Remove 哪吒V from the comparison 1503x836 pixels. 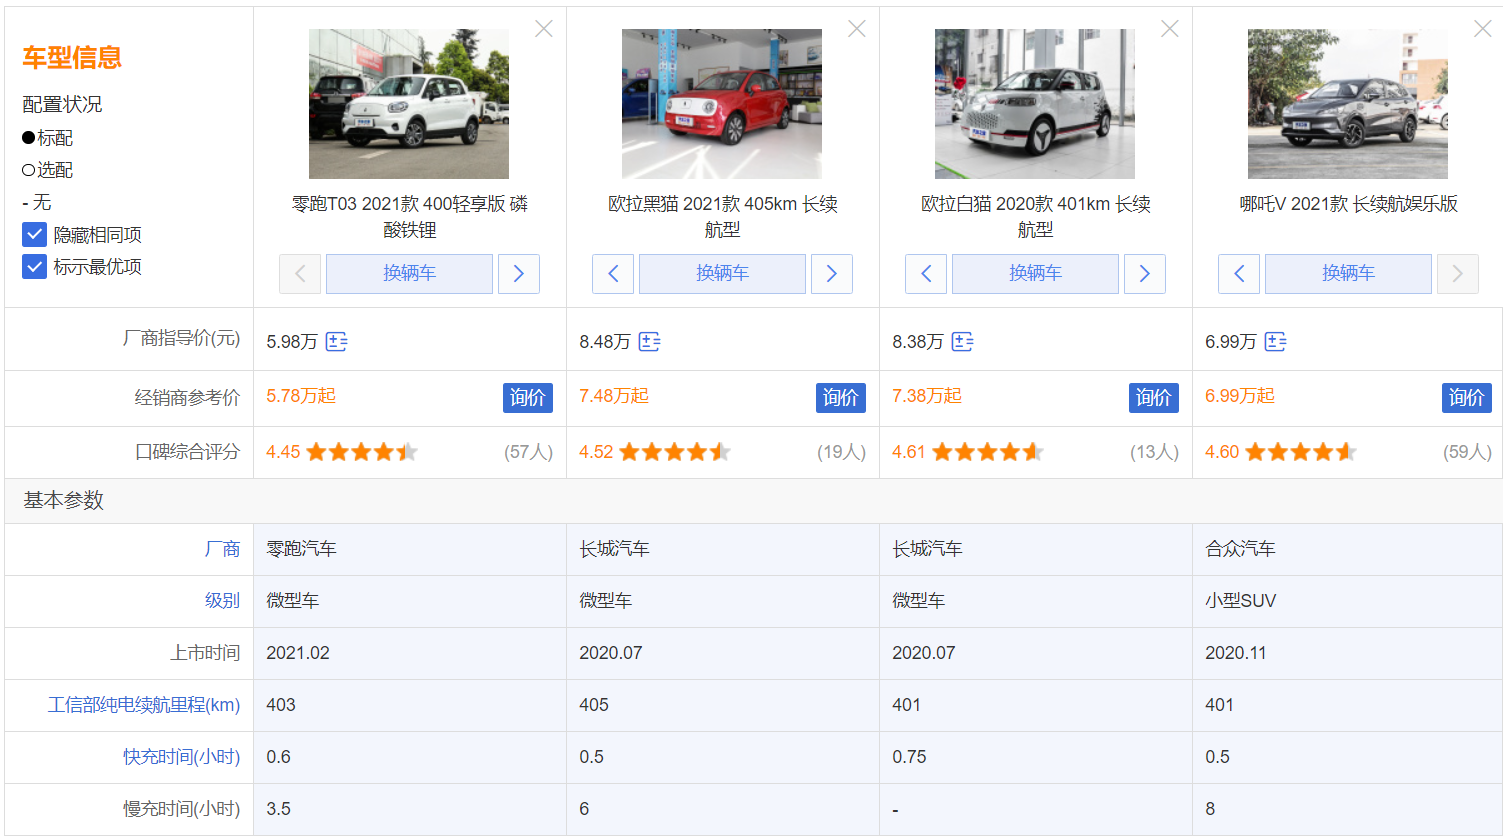[1483, 29]
